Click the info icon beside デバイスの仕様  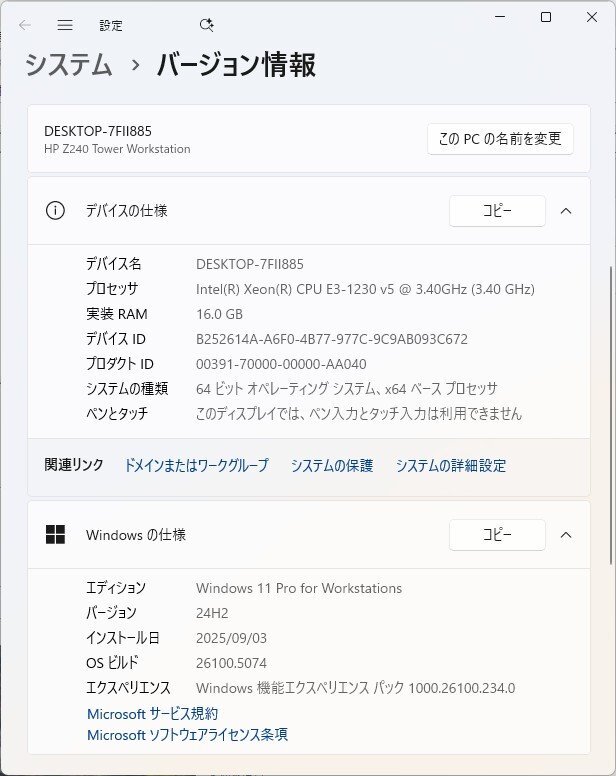tap(55, 211)
